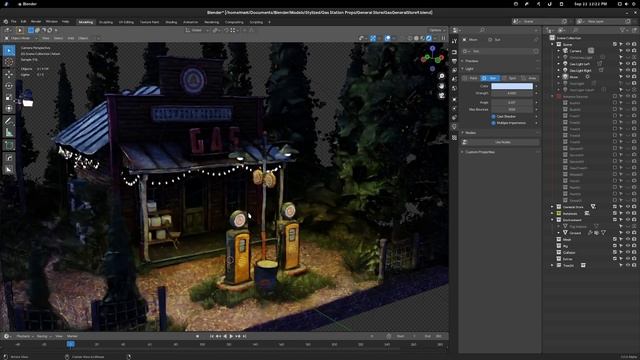Click the current frame marker on timeline
The width and height of the screenshot is (640, 360).
[x=71, y=344]
